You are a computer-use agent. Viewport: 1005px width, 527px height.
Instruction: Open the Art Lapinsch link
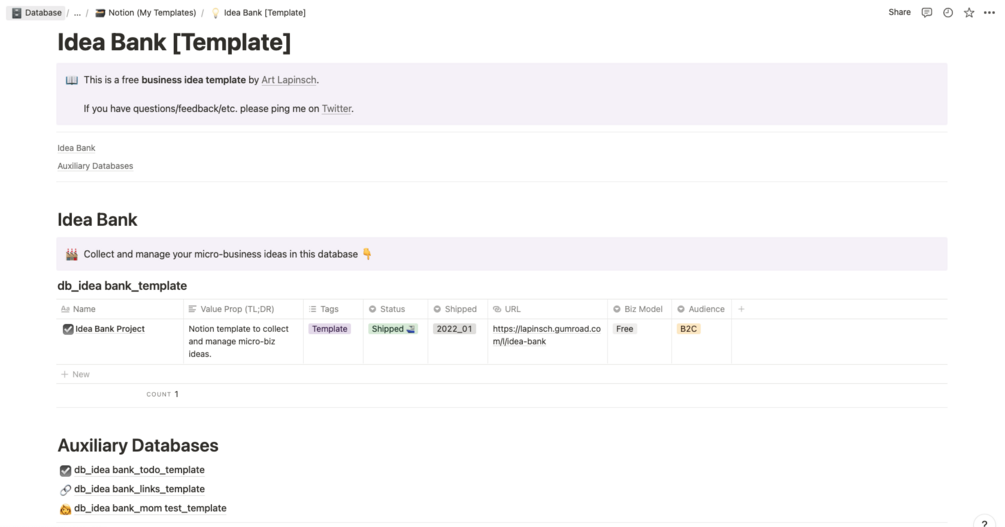click(x=289, y=80)
